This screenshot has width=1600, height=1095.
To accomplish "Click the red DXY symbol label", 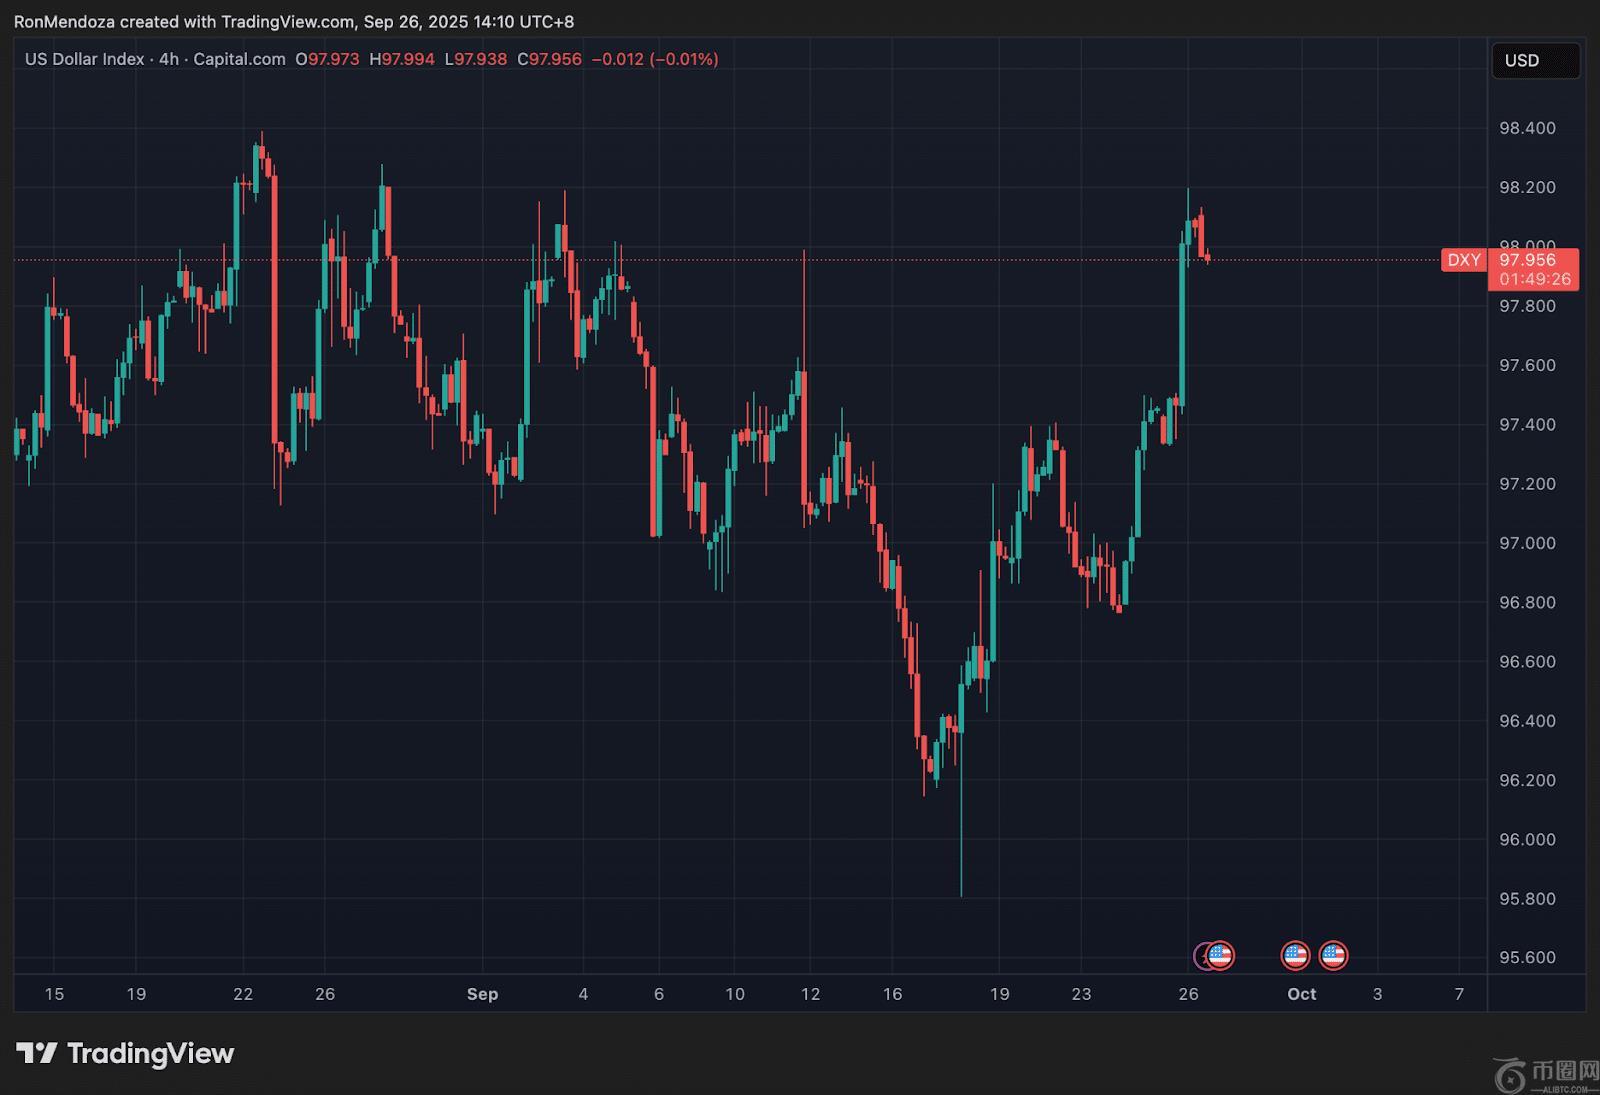I will pos(1464,260).
